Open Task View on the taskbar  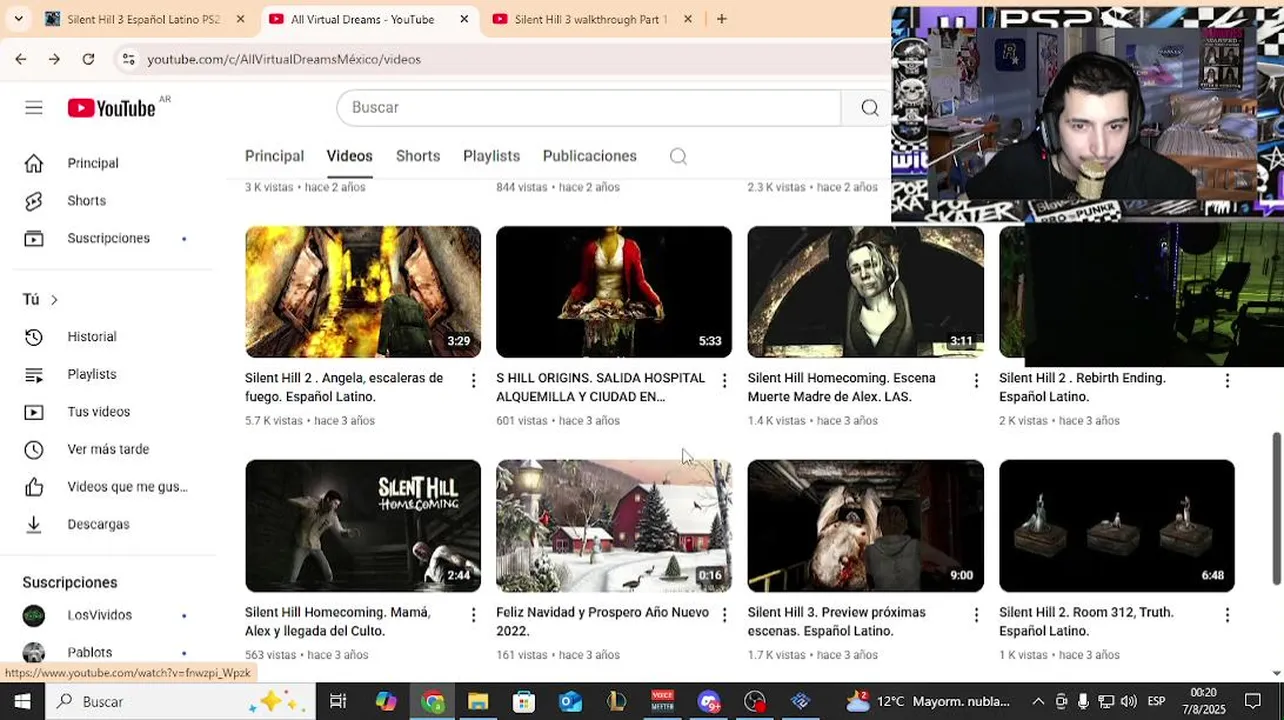[338, 702]
